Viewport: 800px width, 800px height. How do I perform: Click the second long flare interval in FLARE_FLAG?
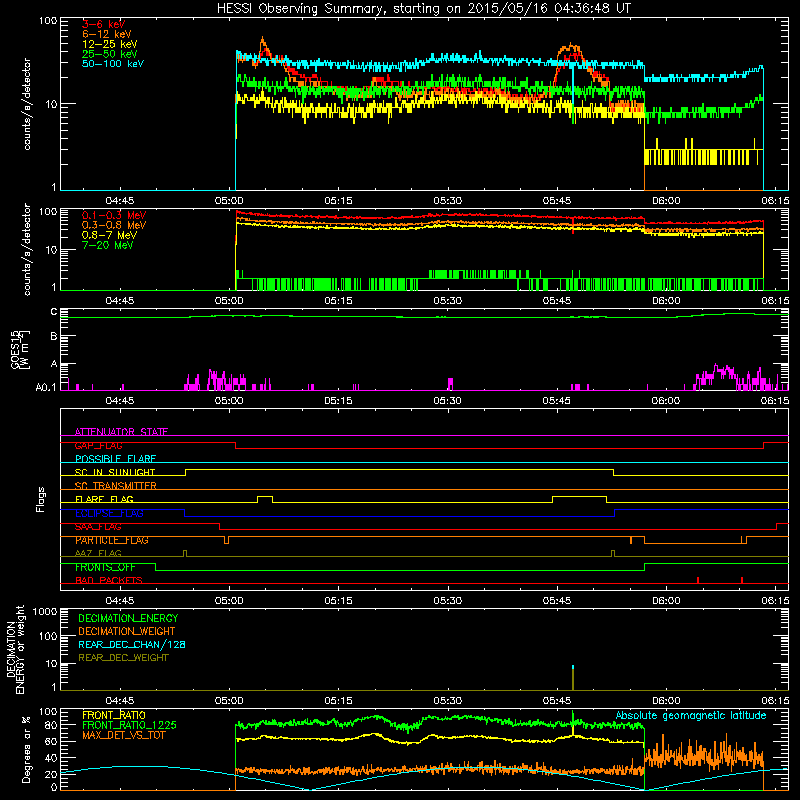pos(580,499)
